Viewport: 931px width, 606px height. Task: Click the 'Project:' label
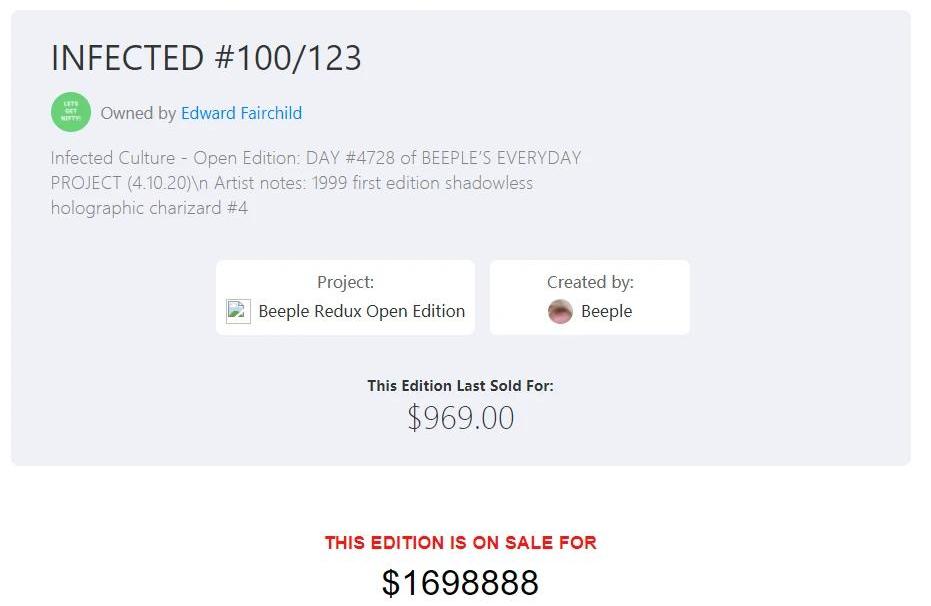point(345,282)
